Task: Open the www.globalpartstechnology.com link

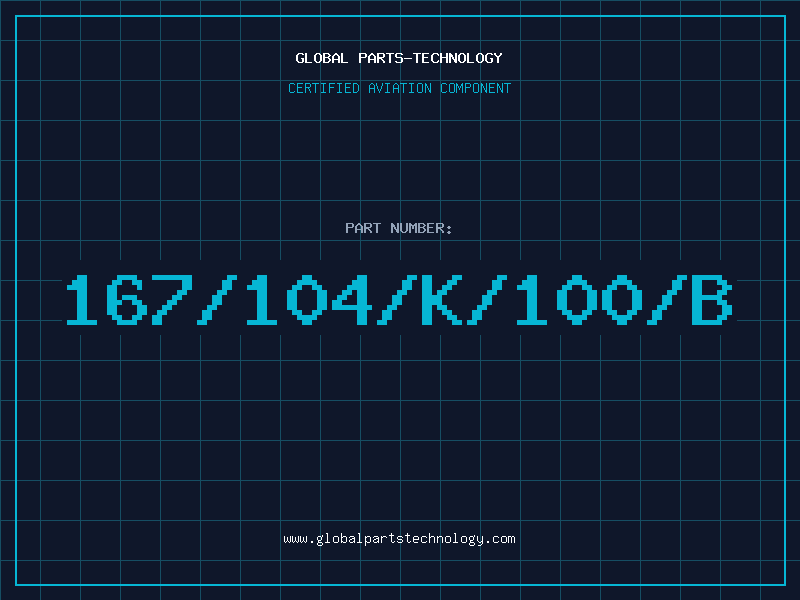Action: click(x=399, y=539)
